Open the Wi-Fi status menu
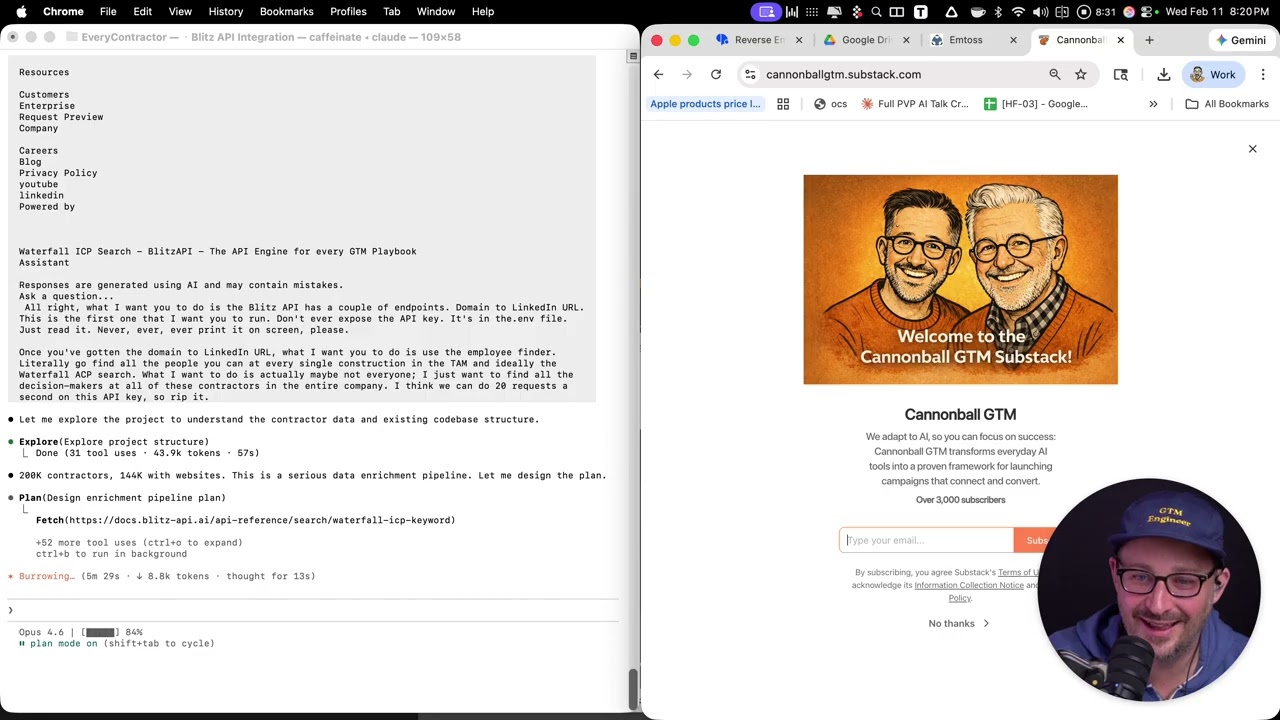Viewport: 1280px width, 720px height. click(1018, 12)
